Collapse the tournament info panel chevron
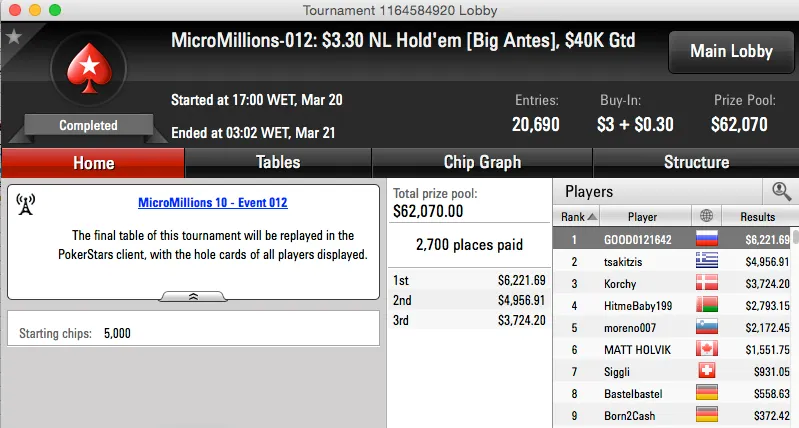This screenshot has width=799, height=428. coord(193,296)
